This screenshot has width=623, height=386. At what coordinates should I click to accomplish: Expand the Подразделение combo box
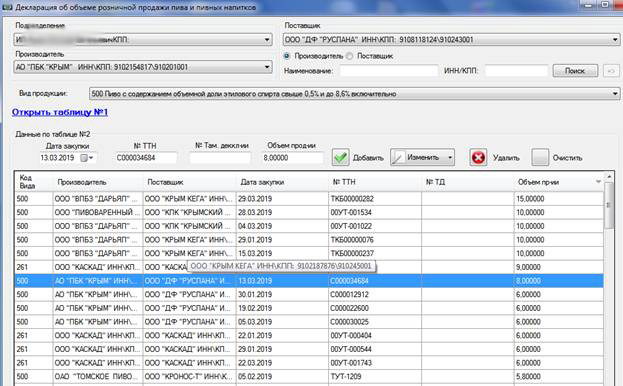pos(267,40)
